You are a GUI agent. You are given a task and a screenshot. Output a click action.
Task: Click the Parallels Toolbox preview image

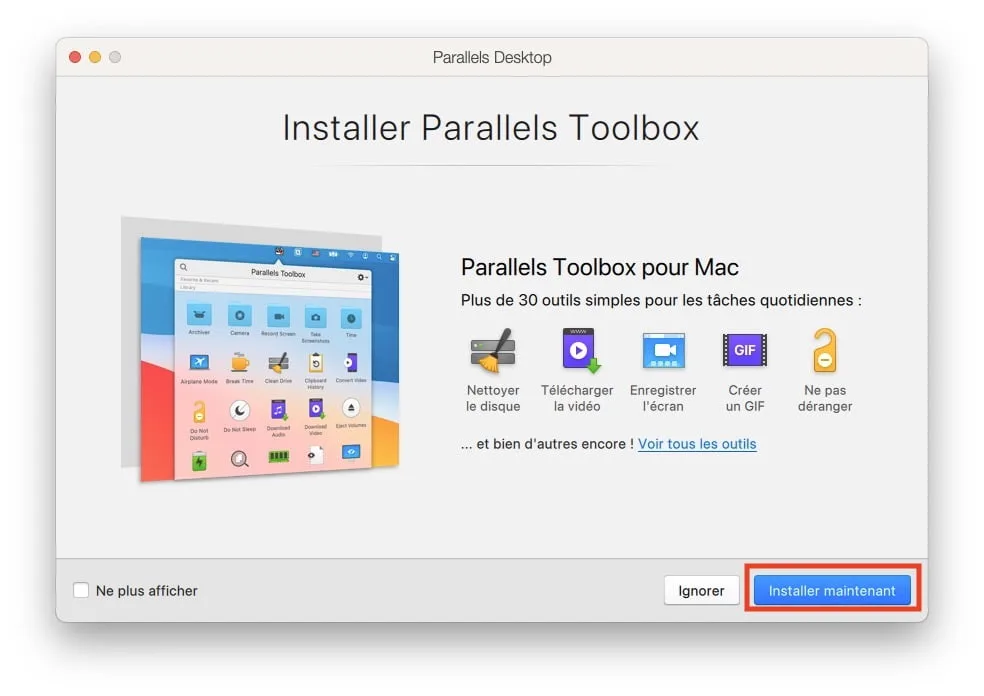click(x=260, y=350)
